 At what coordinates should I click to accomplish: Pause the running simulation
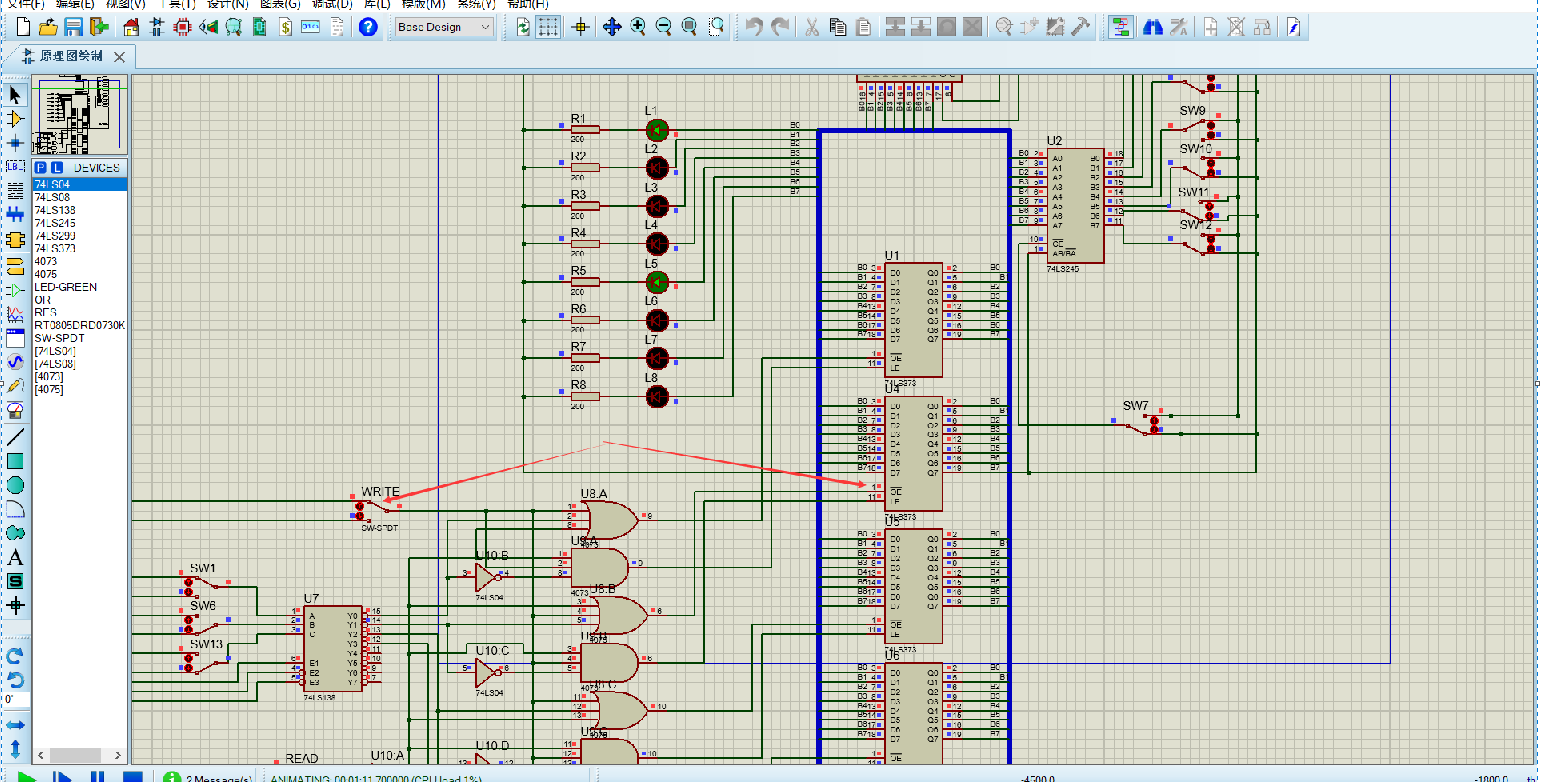(97, 776)
